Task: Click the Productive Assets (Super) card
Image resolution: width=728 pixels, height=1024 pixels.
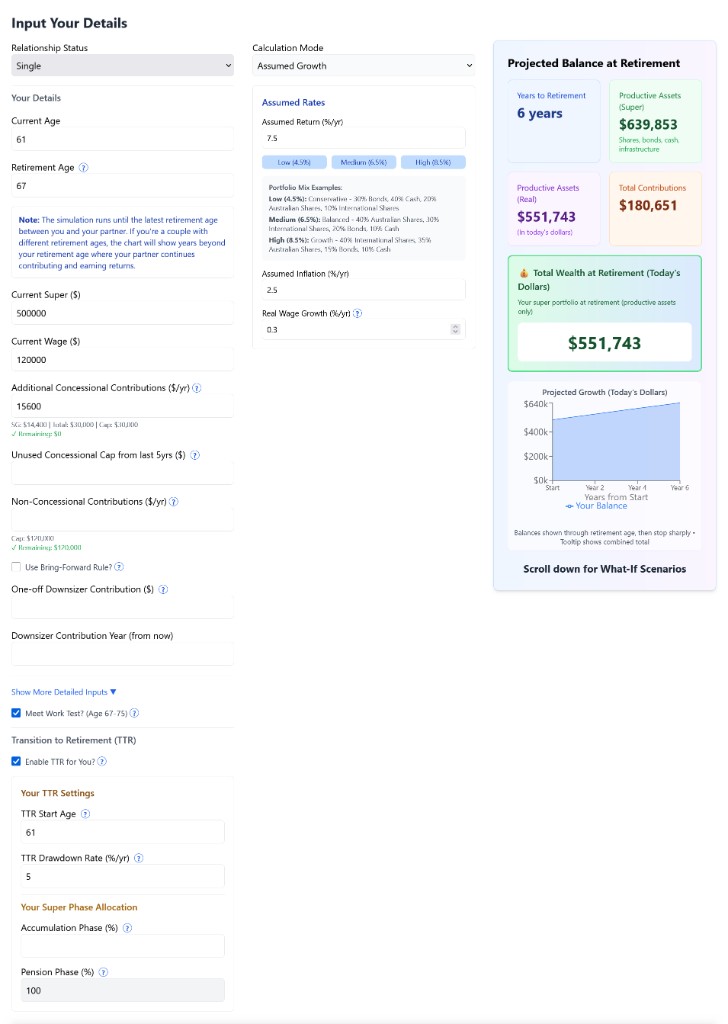Action: coord(656,121)
